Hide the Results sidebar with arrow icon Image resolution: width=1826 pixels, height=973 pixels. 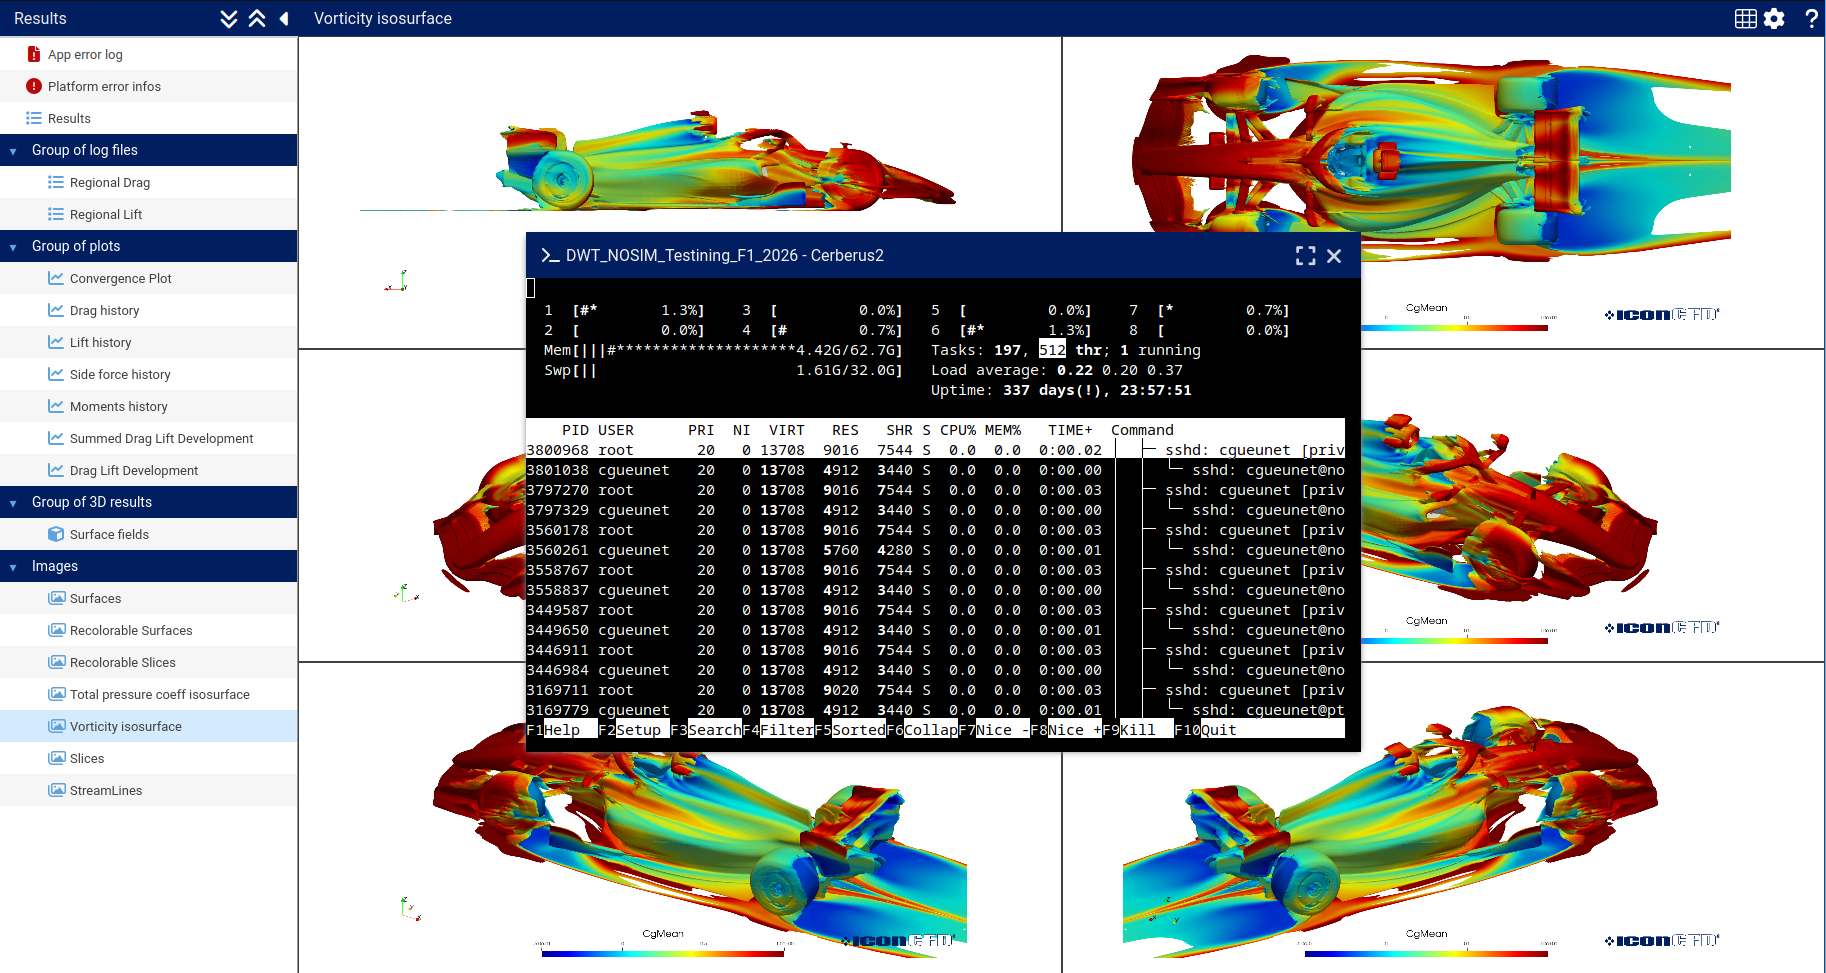pyautogui.click(x=284, y=19)
